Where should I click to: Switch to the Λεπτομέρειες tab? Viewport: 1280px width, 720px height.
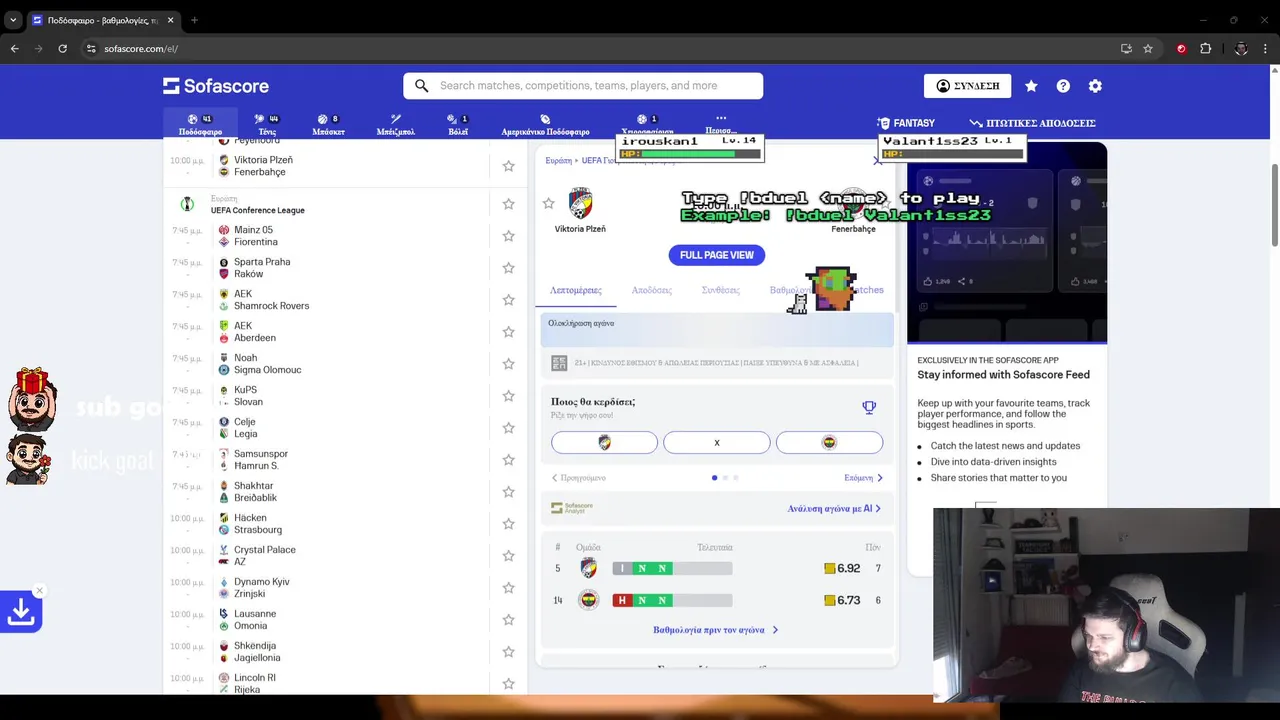pyautogui.click(x=576, y=290)
